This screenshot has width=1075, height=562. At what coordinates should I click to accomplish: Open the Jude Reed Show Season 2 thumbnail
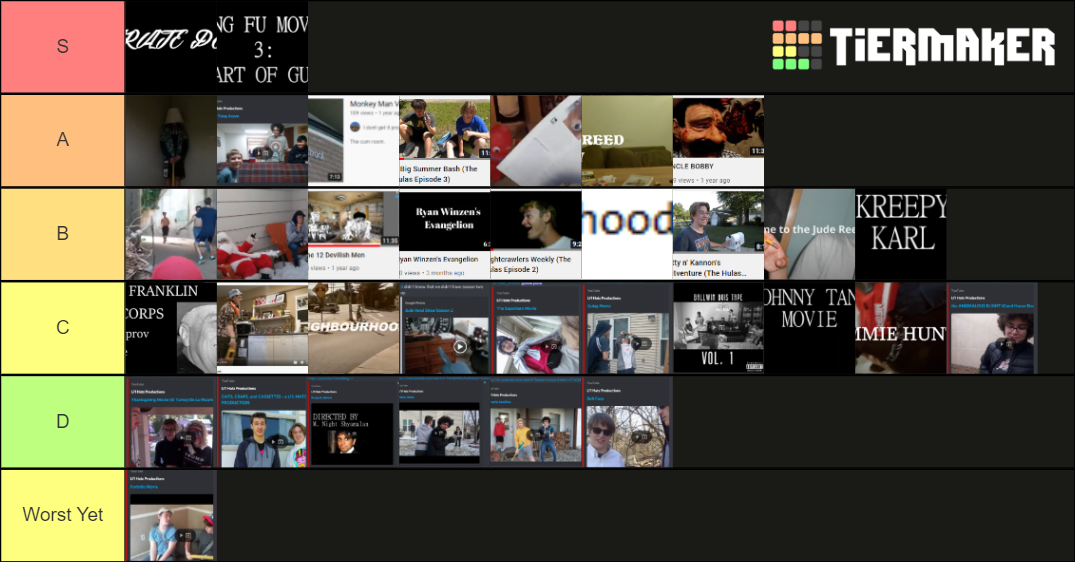click(x=445, y=328)
